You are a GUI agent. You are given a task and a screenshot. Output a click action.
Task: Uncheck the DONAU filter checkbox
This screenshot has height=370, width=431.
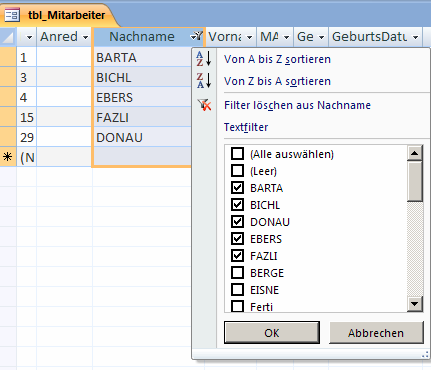click(237, 222)
